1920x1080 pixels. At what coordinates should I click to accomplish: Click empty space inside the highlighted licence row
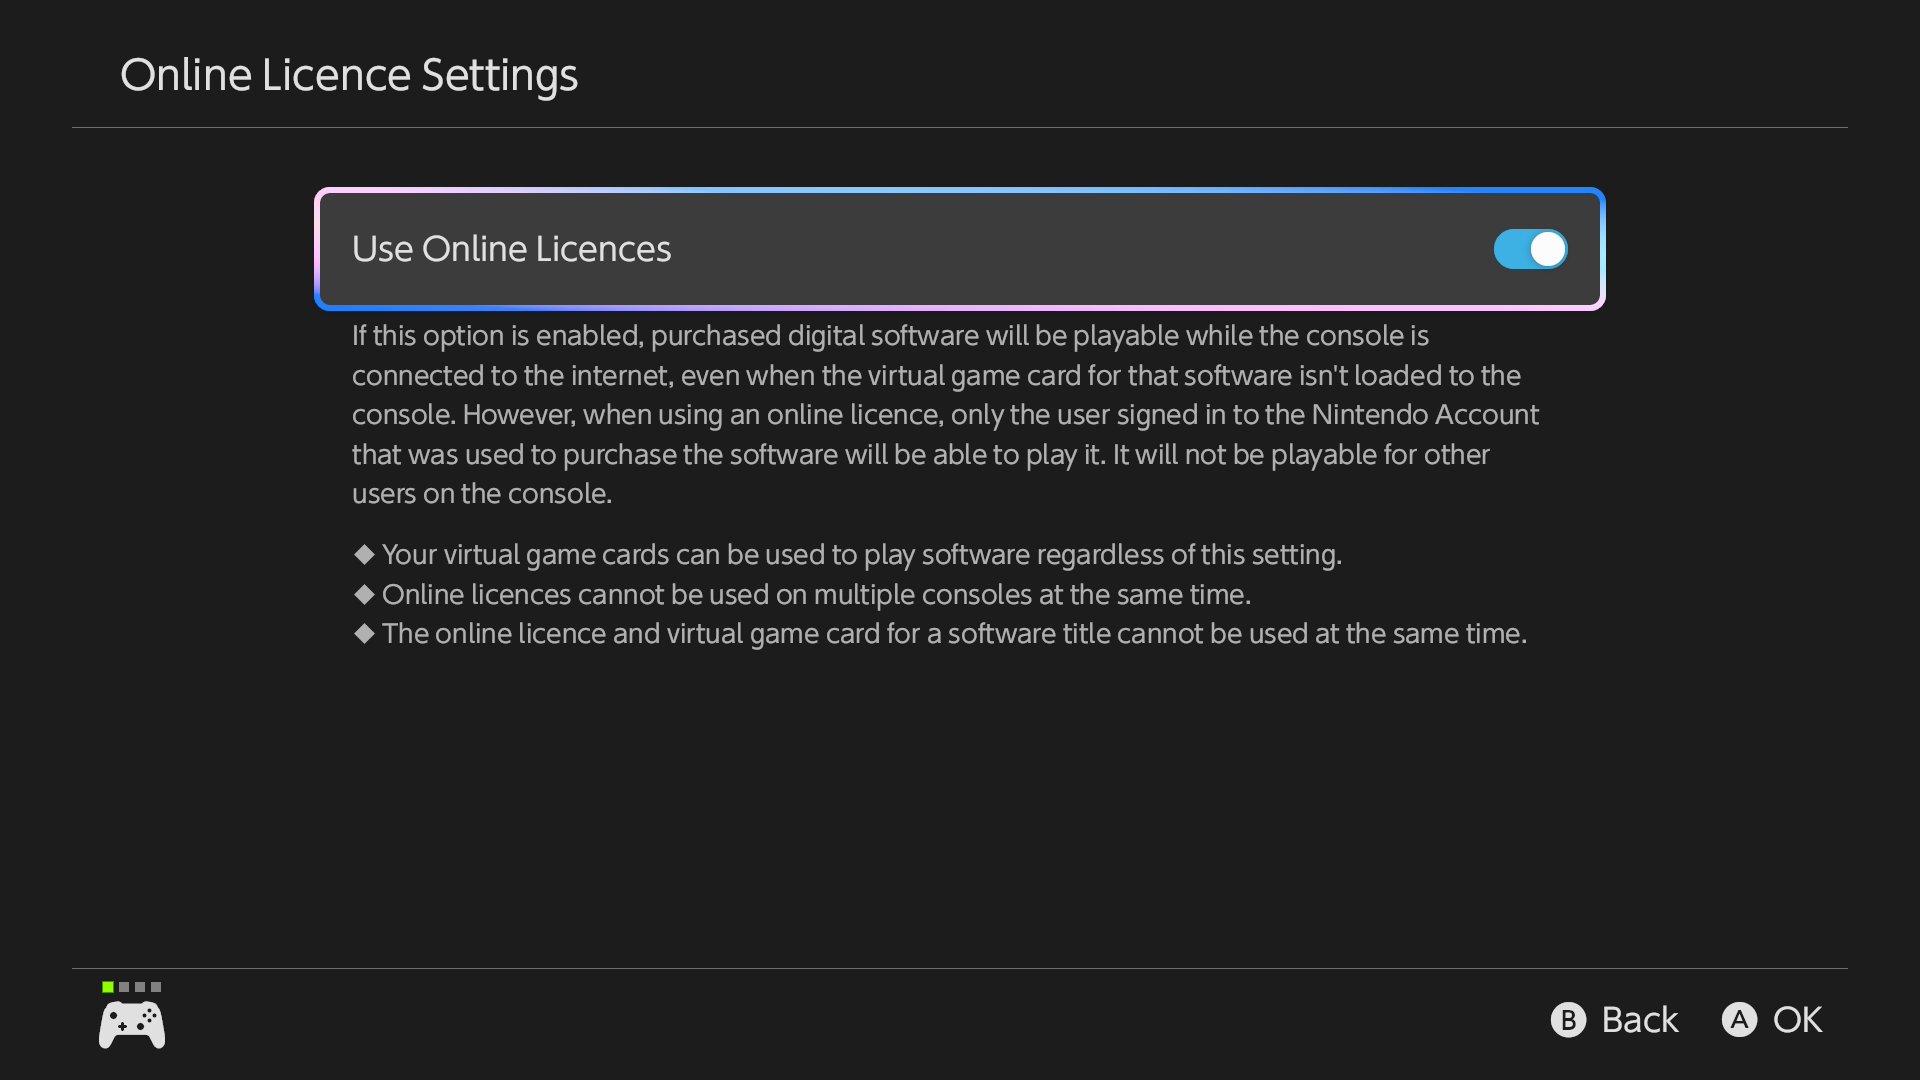click(x=1080, y=249)
